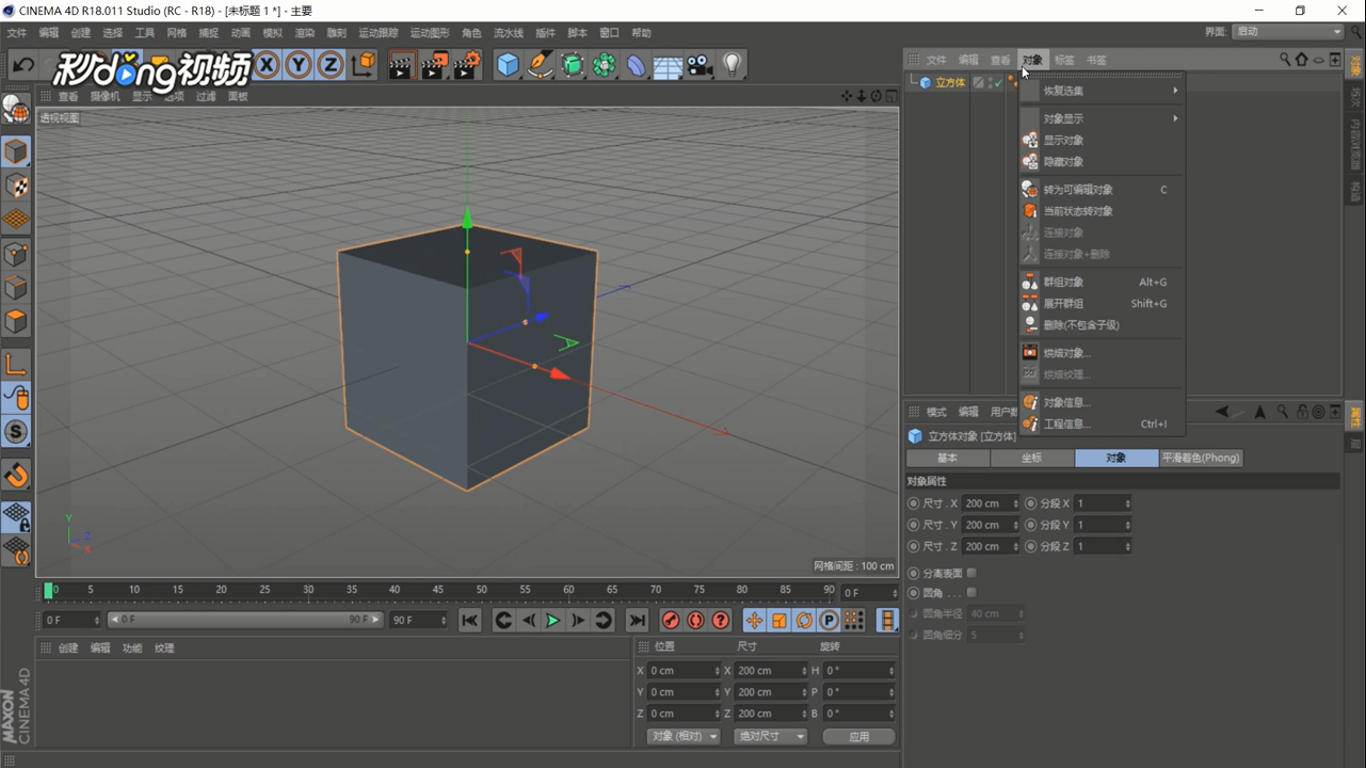Click the green subdivision surface icon

(572, 66)
